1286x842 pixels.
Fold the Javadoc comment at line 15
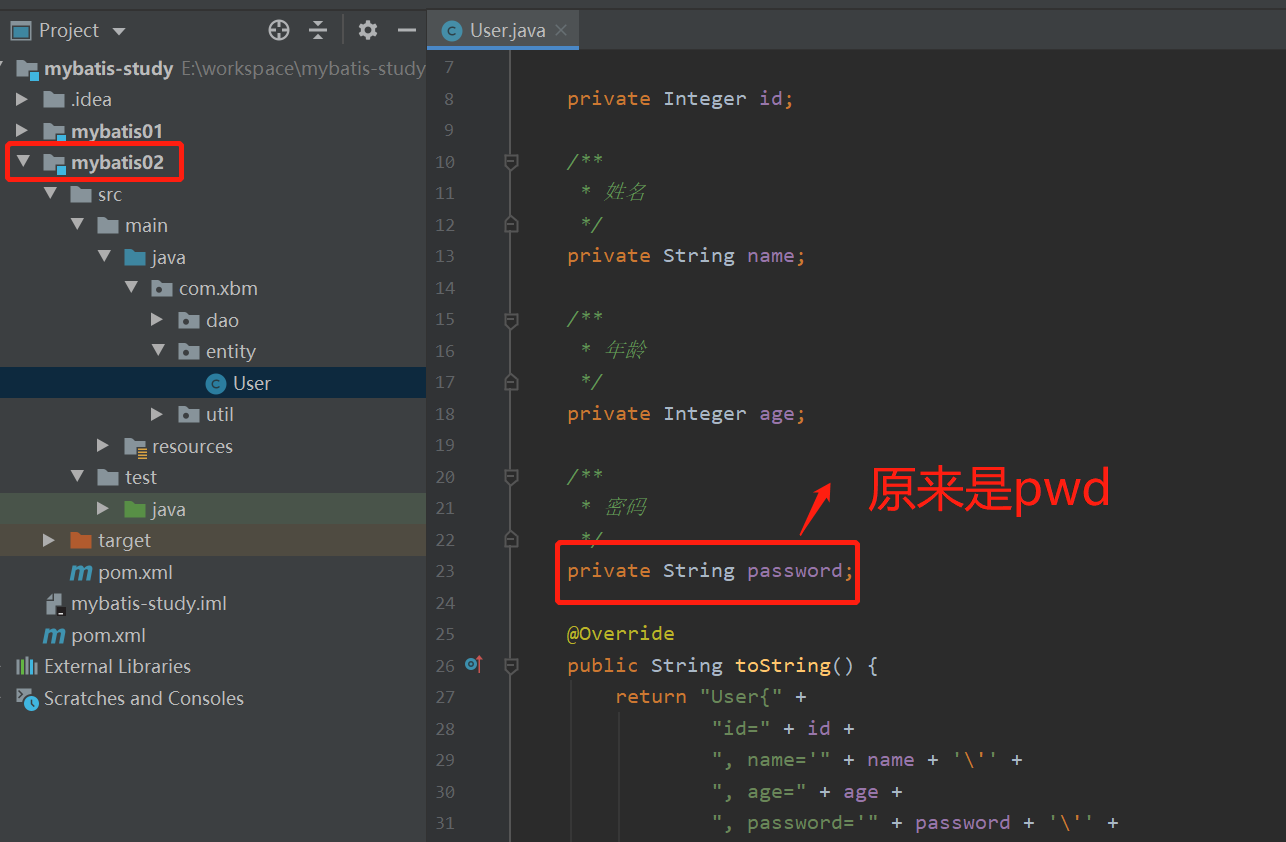[x=511, y=319]
